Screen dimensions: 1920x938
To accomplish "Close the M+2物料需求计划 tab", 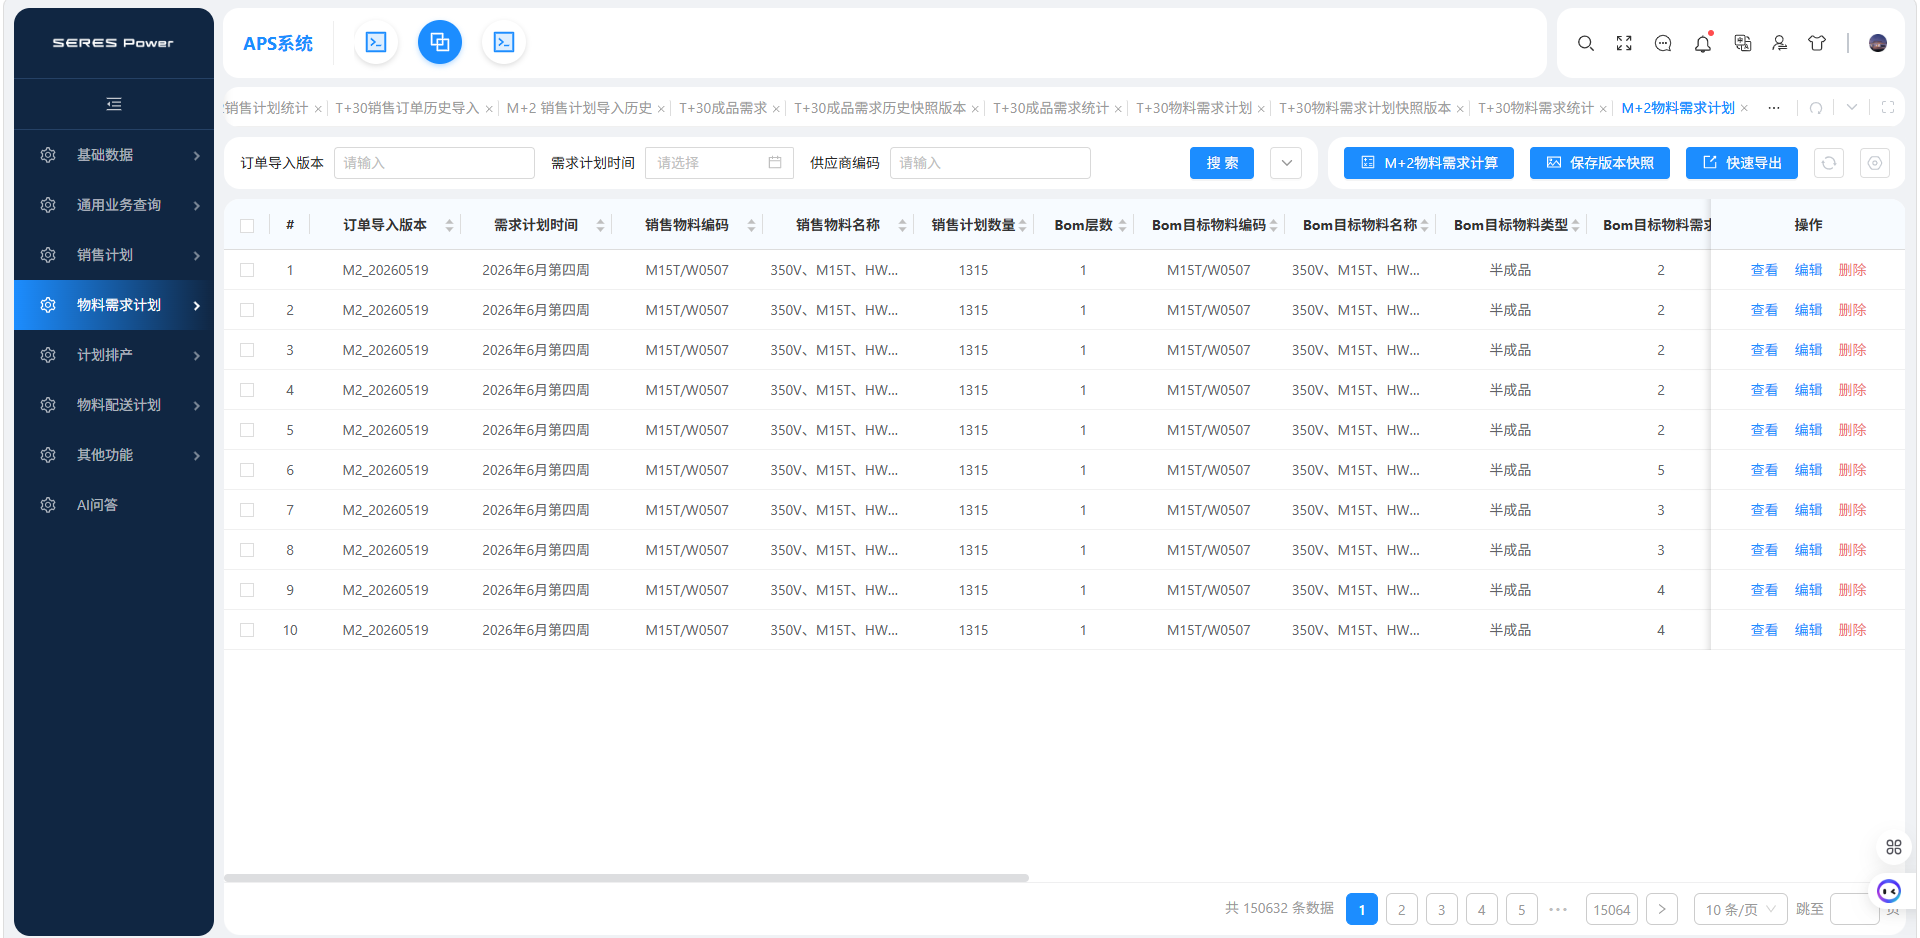I will coord(1744,108).
